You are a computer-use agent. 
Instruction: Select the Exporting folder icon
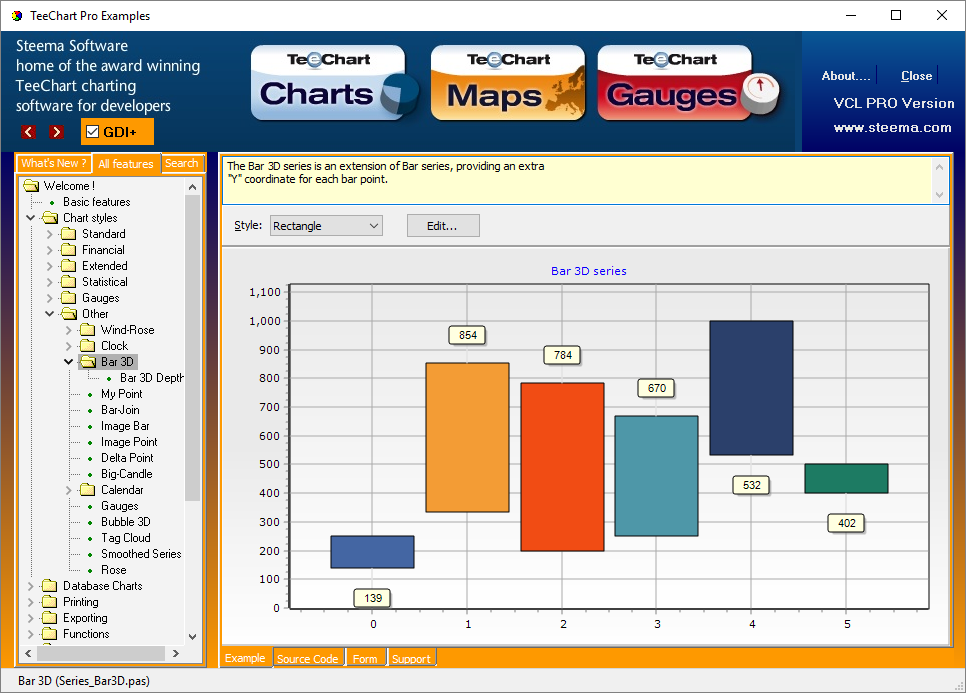point(49,618)
